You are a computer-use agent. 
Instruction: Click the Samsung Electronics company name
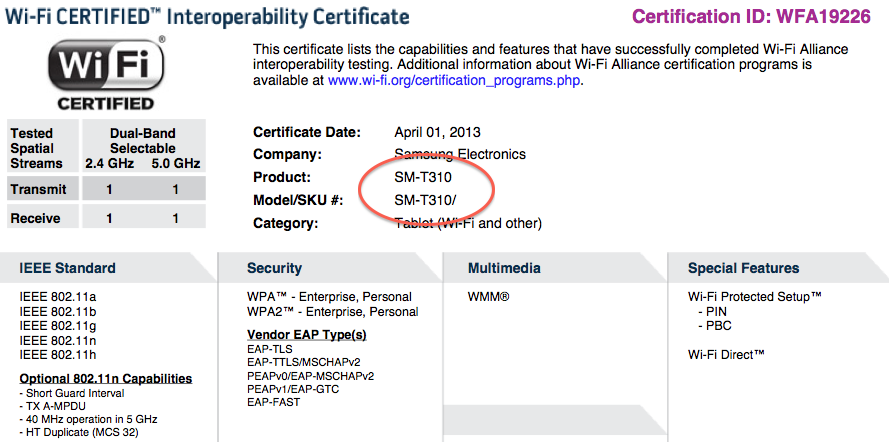pyautogui.click(x=460, y=154)
